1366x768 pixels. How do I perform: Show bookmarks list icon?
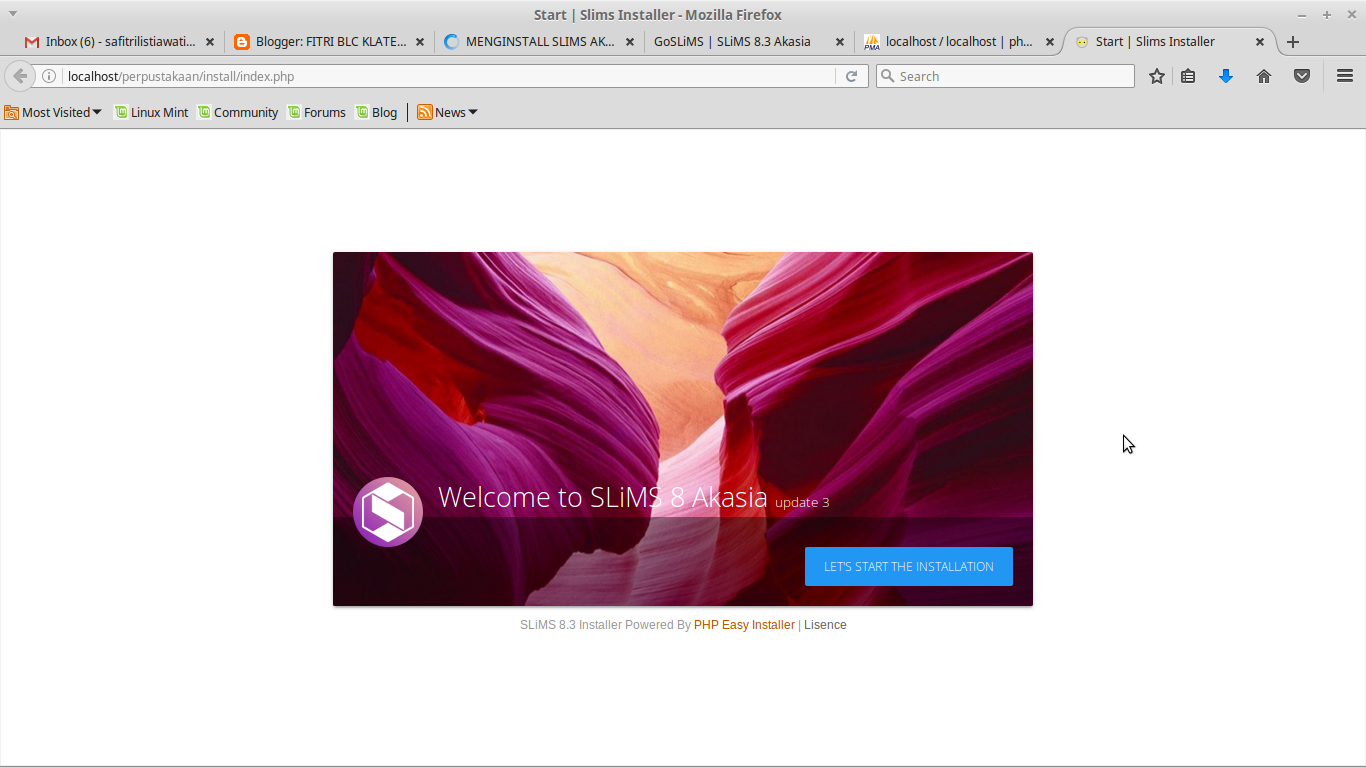[1188, 76]
